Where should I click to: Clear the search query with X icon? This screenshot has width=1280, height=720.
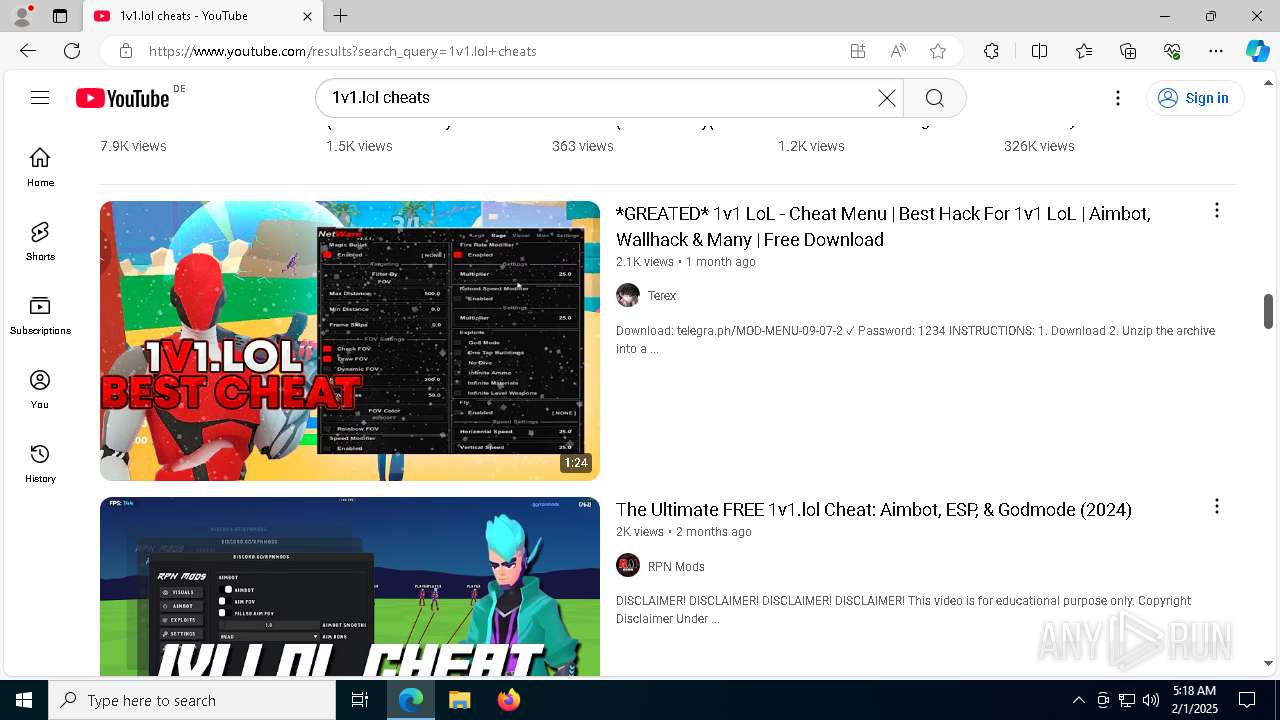tap(887, 97)
